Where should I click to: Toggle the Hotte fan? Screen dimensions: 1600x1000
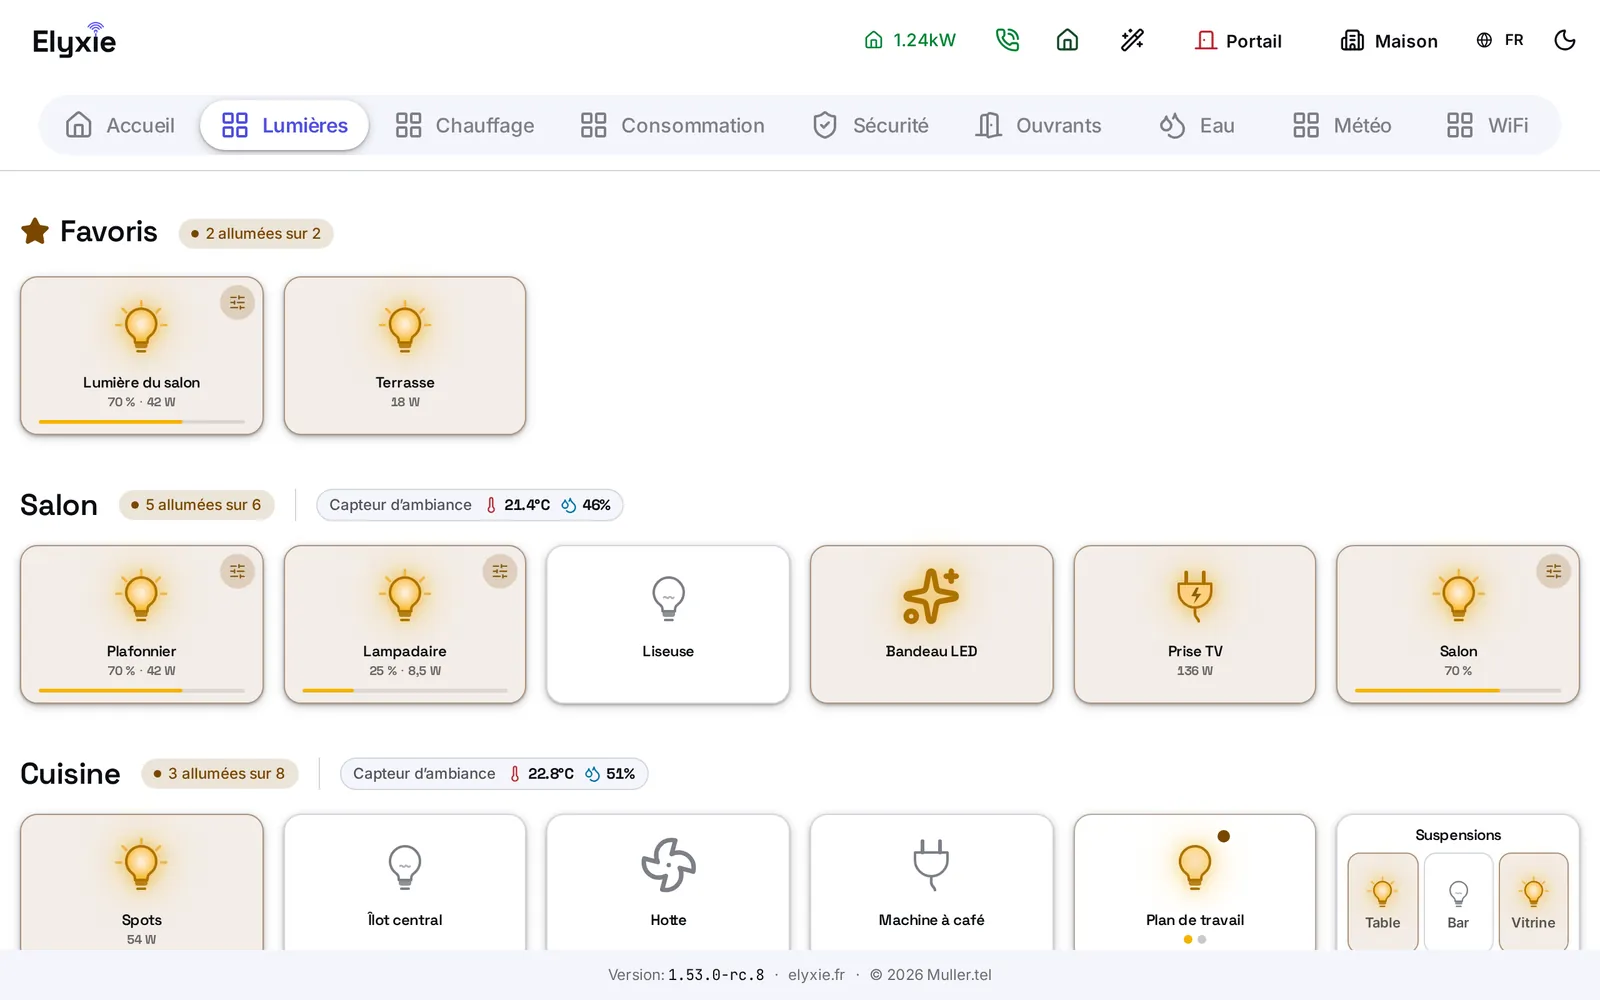(668, 884)
